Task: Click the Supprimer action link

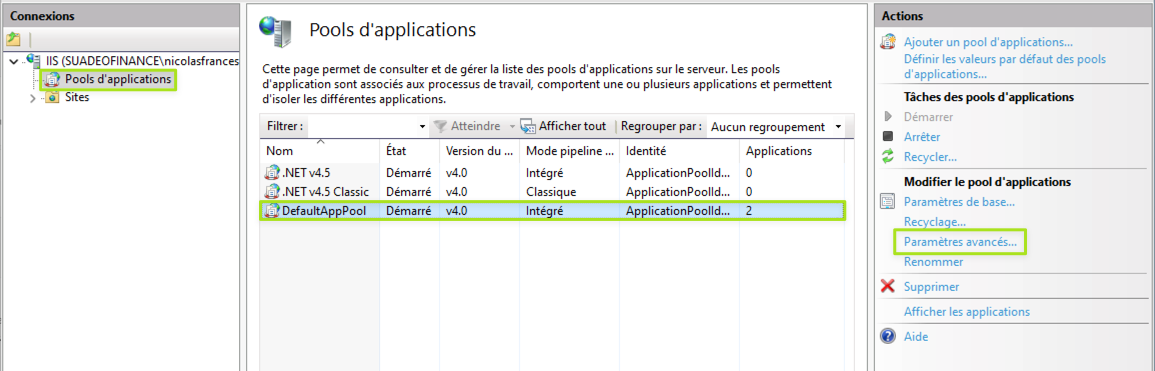Action: pyautogui.click(x=931, y=286)
